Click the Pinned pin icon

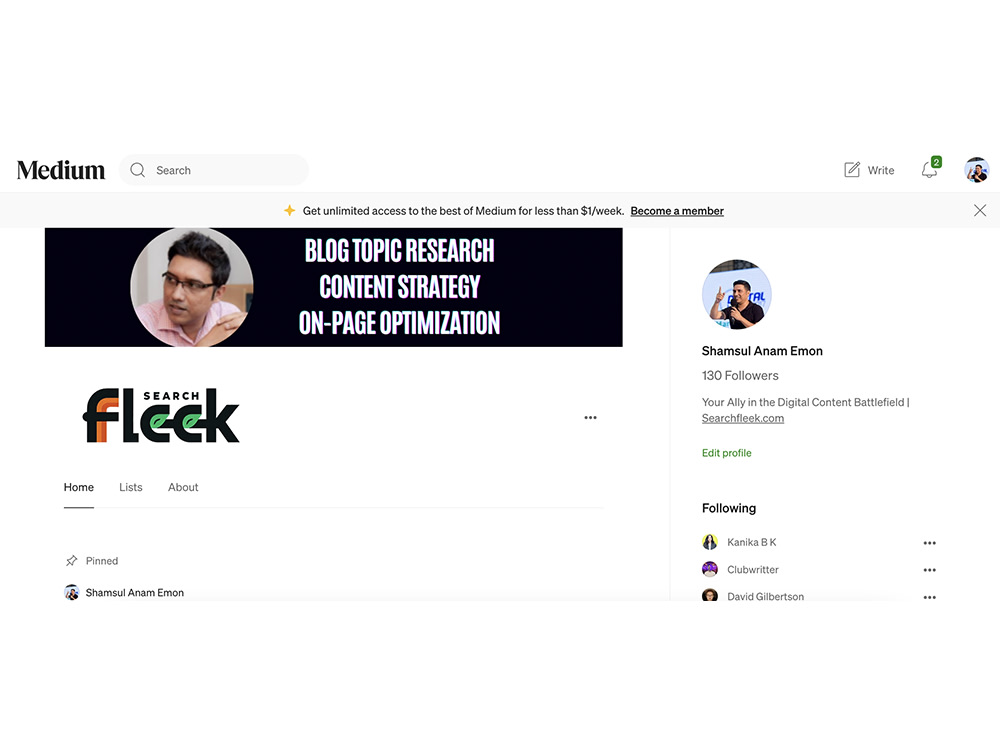point(71,561)
